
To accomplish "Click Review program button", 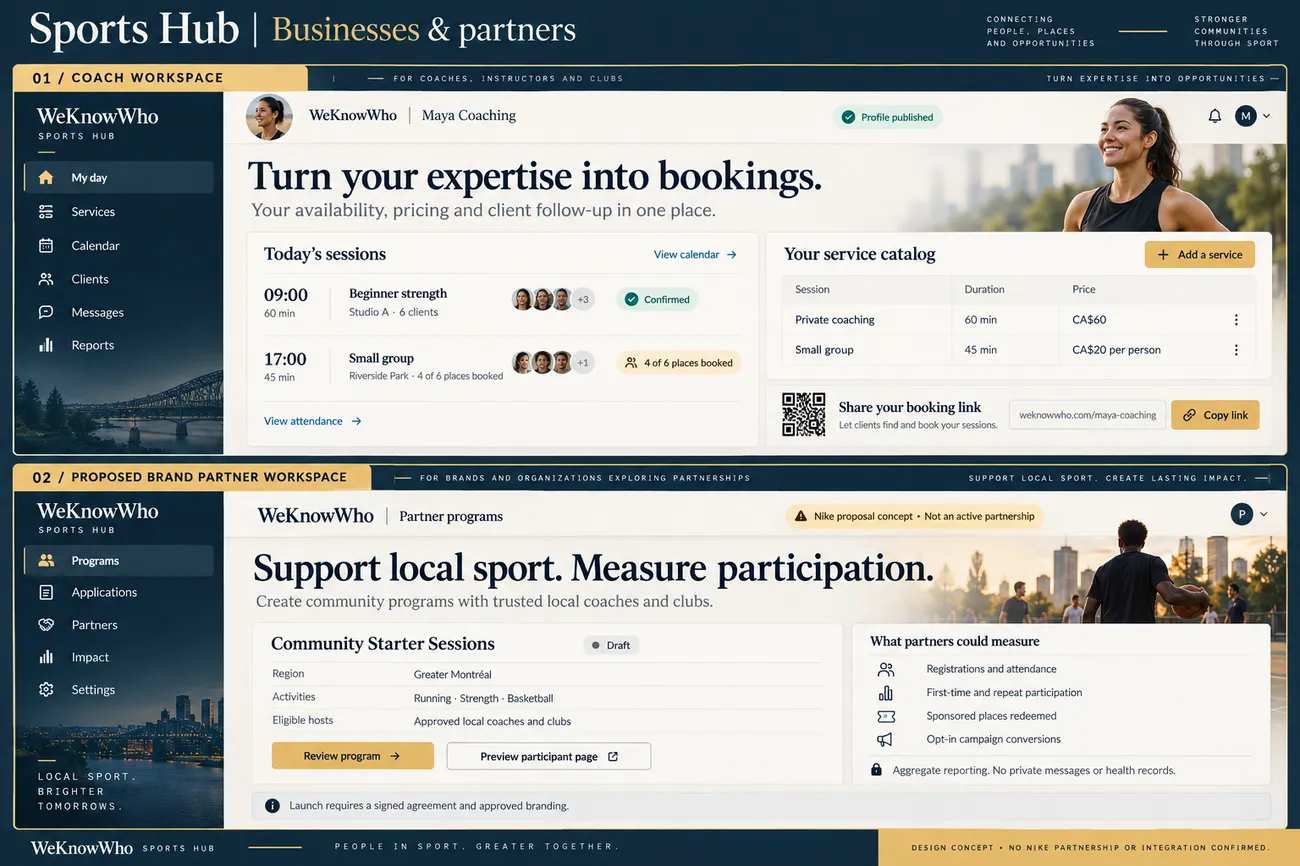I will tap(353, 756).
